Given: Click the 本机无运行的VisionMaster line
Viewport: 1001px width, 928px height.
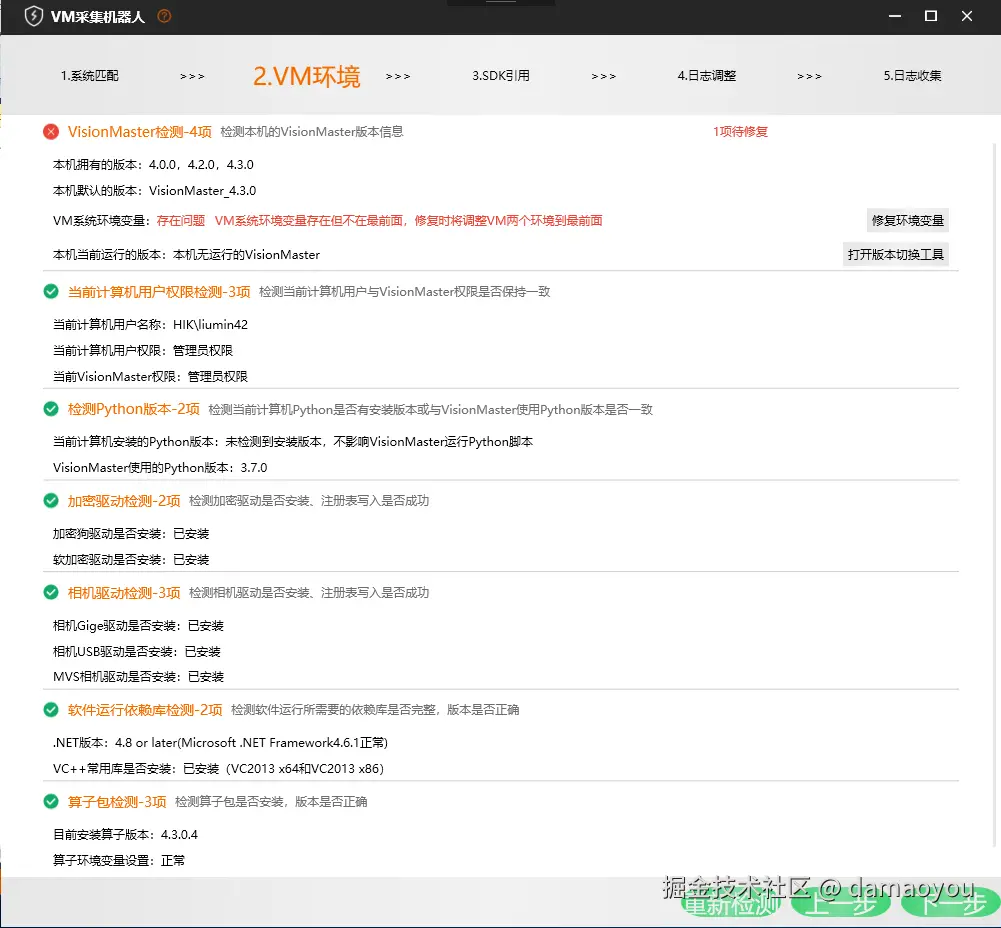Looking at the screenshot, I should coord(186,255).
